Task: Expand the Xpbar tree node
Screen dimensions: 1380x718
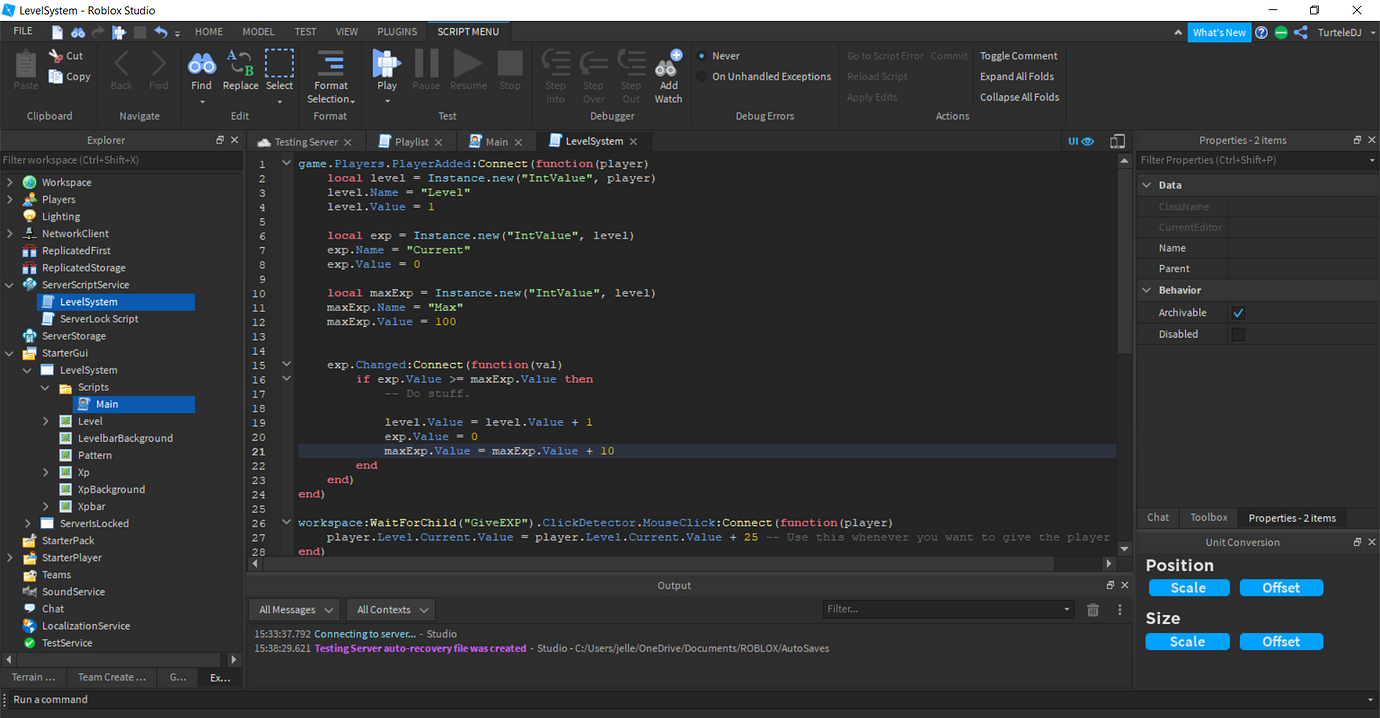Action: click(x=46, y=507)
